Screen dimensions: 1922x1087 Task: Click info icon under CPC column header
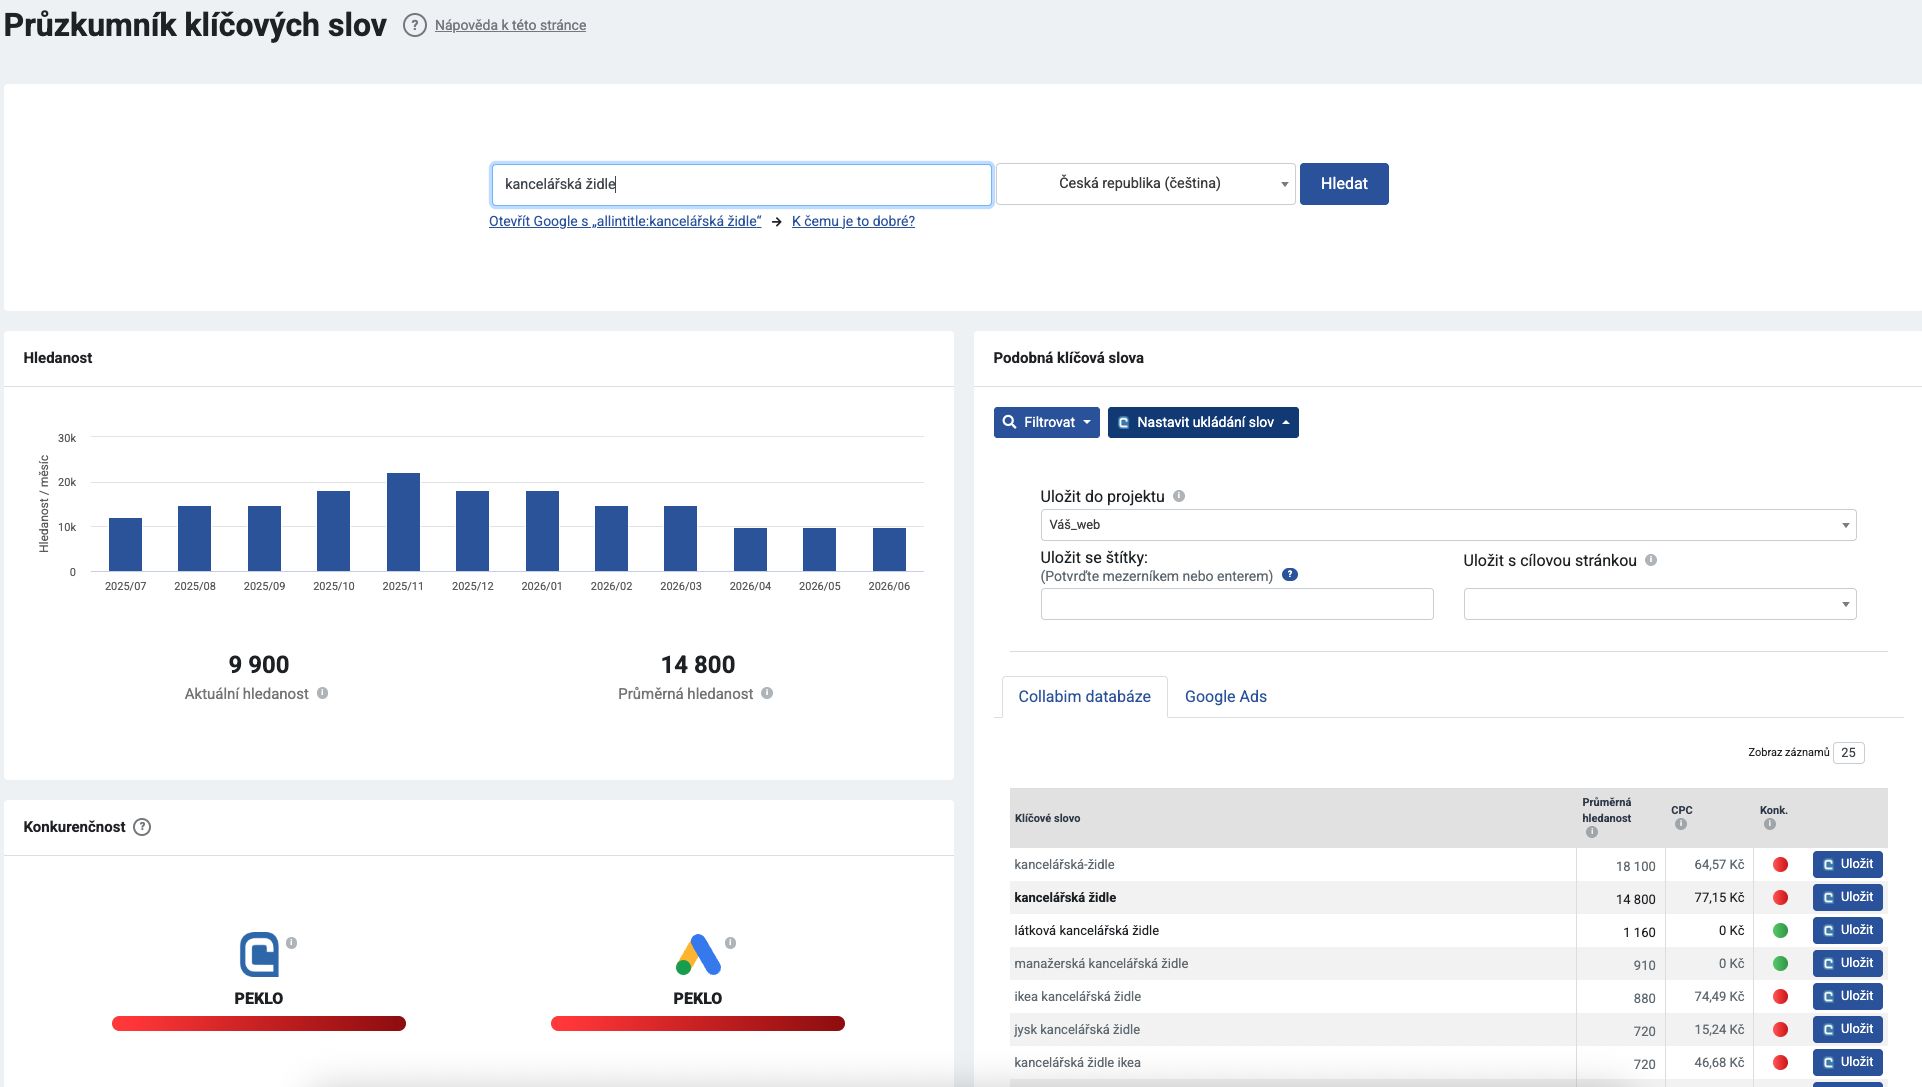pyautogui.click(x=1681, y=824)
